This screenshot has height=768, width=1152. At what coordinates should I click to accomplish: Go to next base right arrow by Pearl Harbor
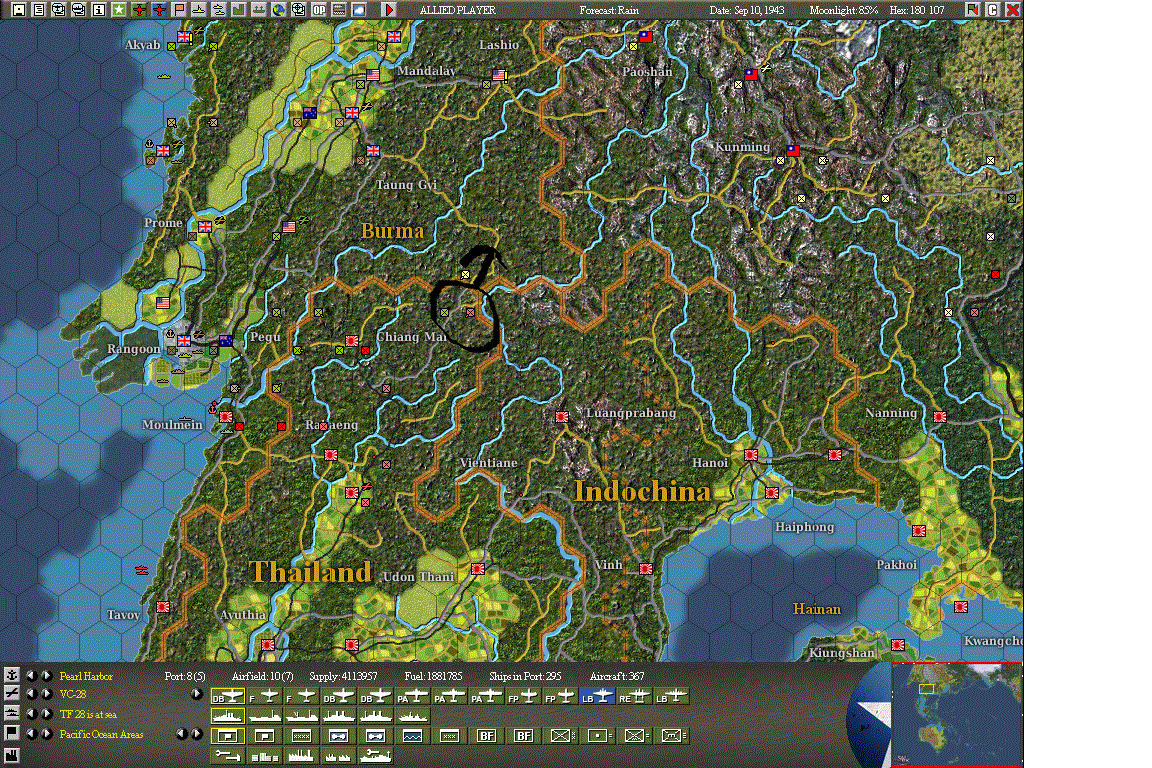coord(46,675)
